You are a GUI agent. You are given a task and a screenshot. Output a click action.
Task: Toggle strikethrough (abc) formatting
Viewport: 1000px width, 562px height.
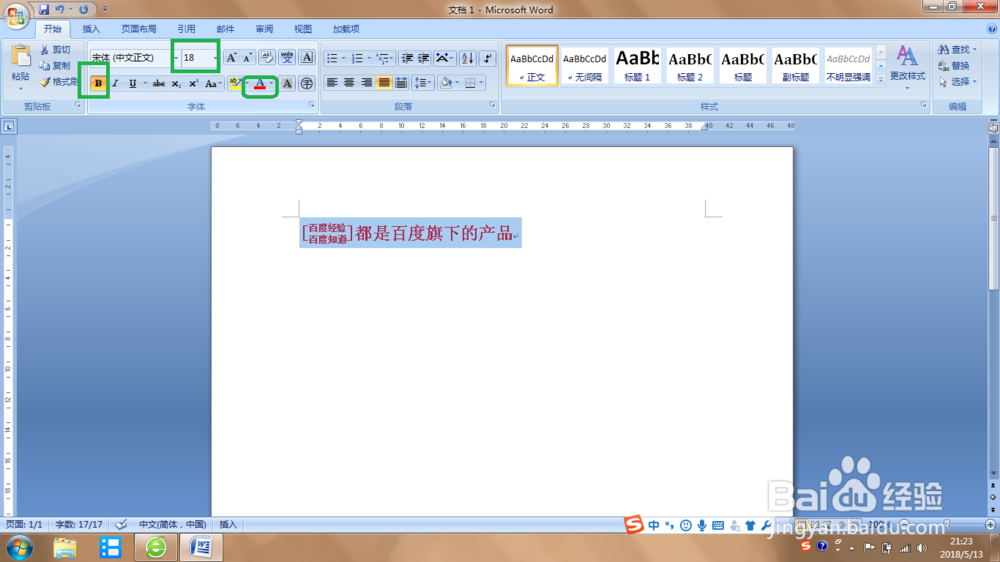pos(159,83)
